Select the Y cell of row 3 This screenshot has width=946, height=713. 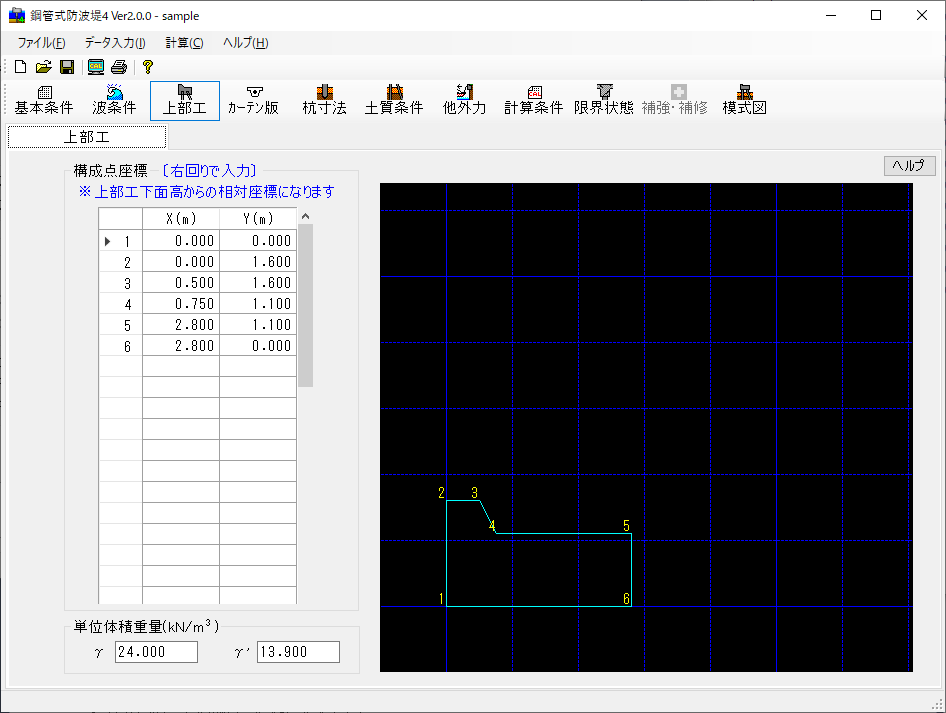[258, 283]
